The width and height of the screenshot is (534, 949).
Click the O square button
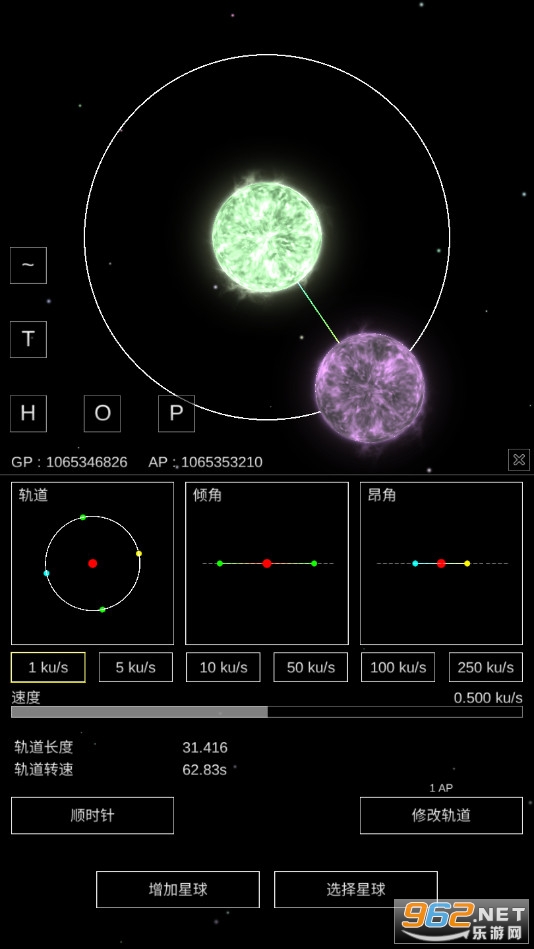(102, 413)
